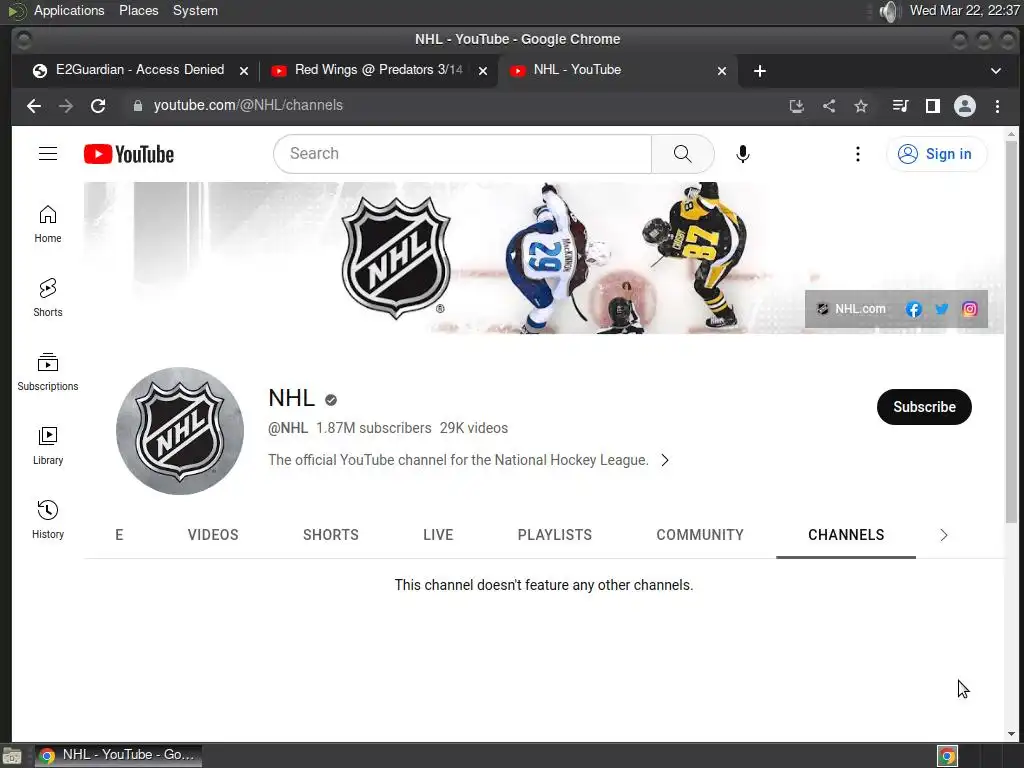
Task: Open Chrome media controls icon
Action: coord(901,106)
